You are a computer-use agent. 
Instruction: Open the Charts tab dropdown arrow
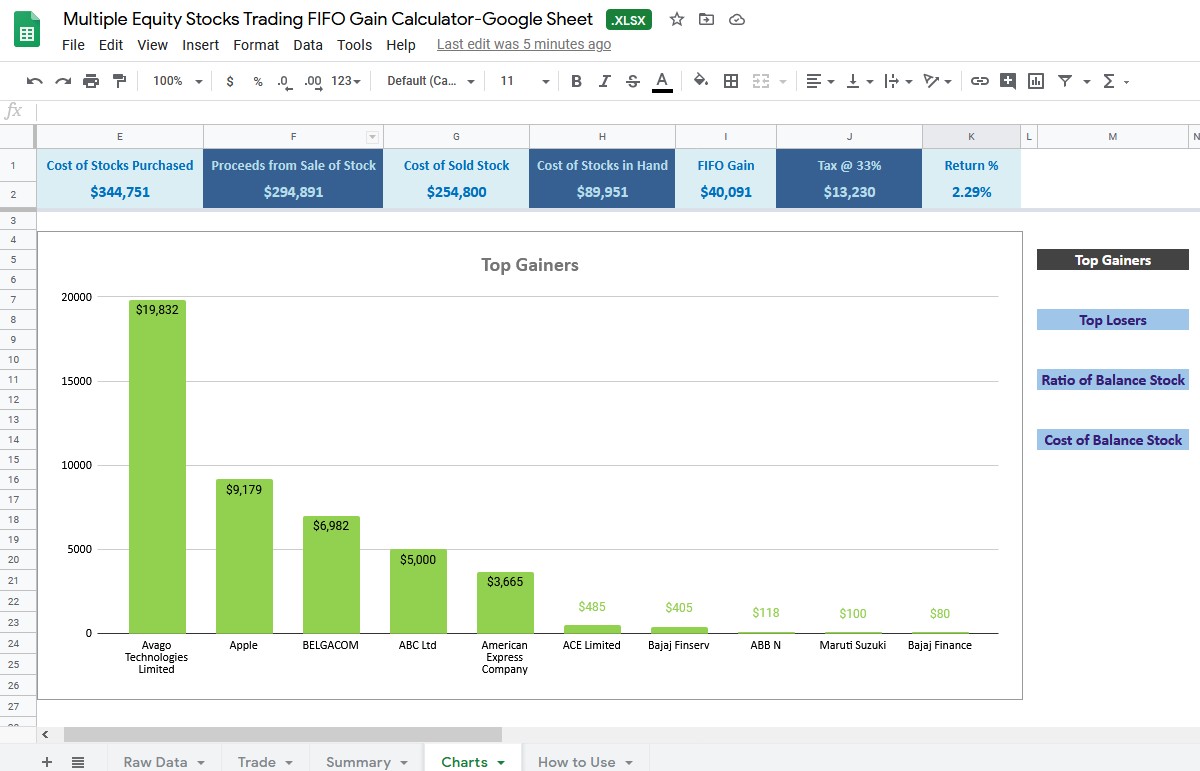pyautogui.click(x=501, y=763)
